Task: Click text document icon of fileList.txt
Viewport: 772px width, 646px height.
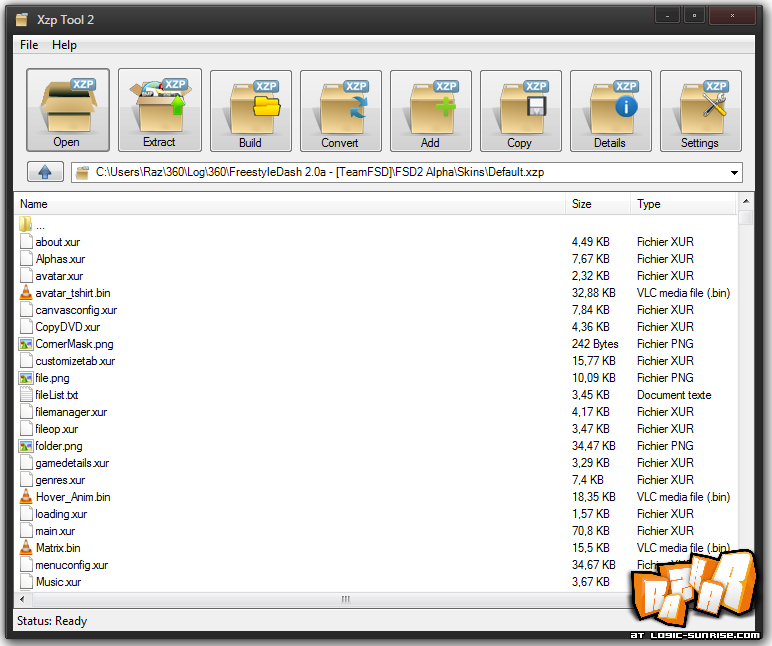Action: pyautogui.click(x=26, y=395)
